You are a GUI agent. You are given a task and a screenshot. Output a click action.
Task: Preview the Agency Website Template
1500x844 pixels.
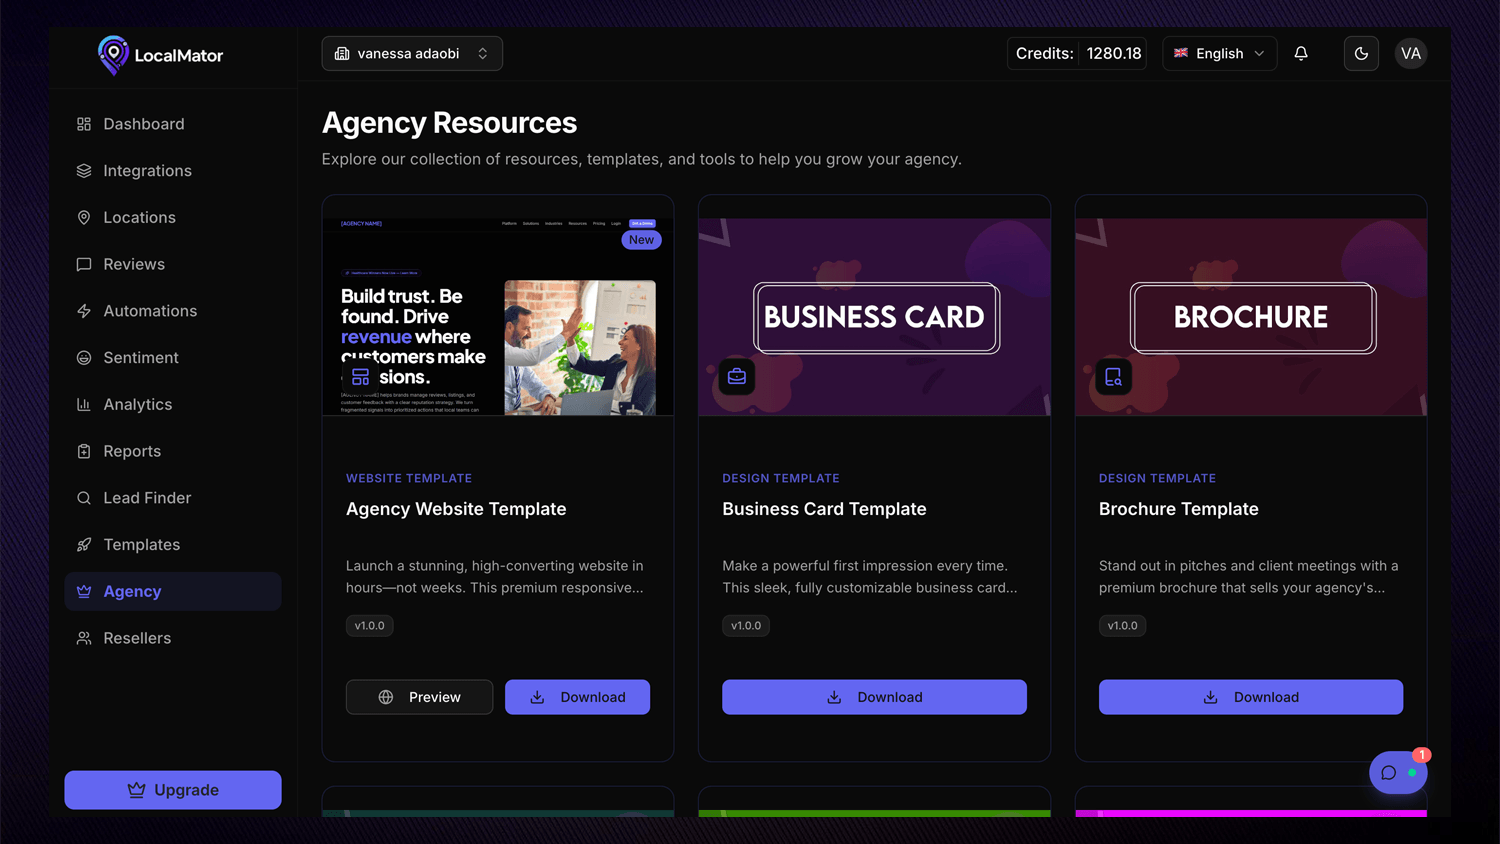click(419, 697)
